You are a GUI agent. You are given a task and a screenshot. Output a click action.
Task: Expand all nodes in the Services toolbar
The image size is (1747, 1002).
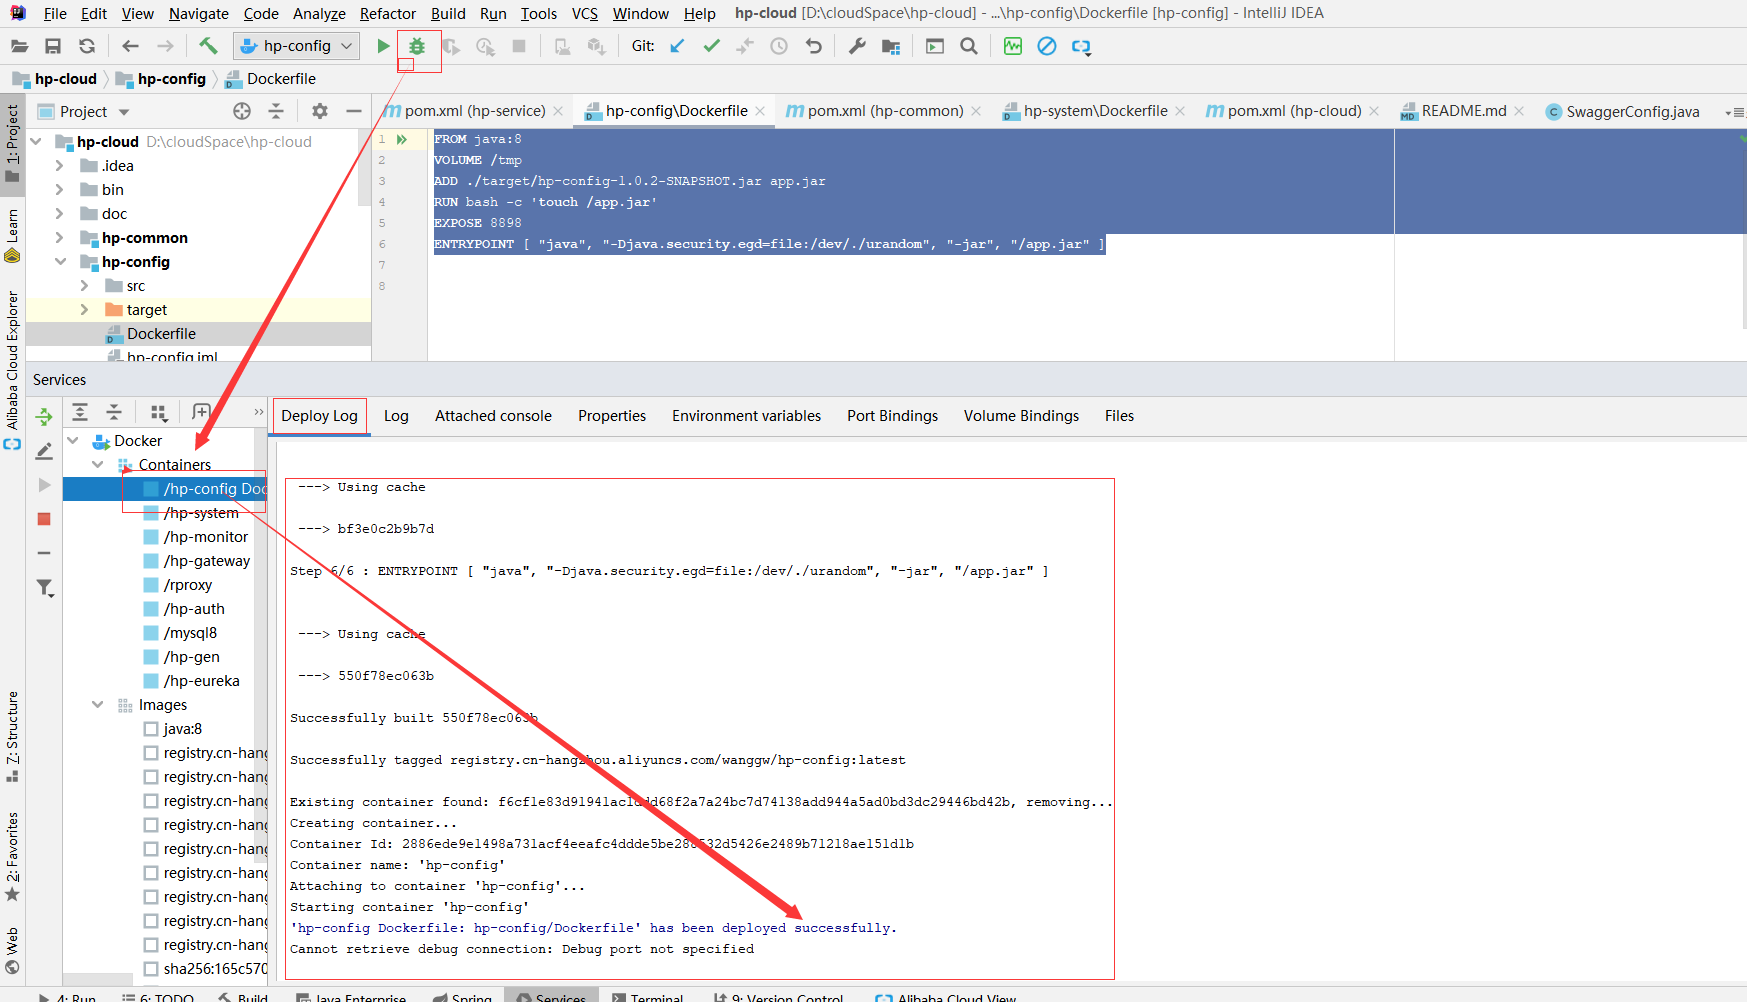(80, 412)
